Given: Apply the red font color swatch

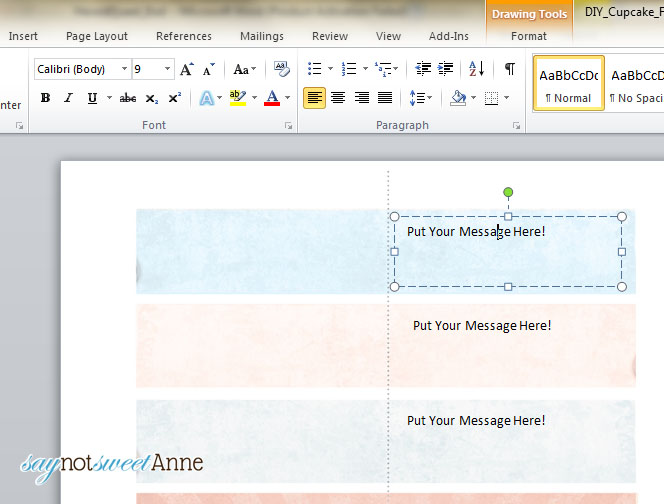Looking at the screenshot, I should pos(272,98).
